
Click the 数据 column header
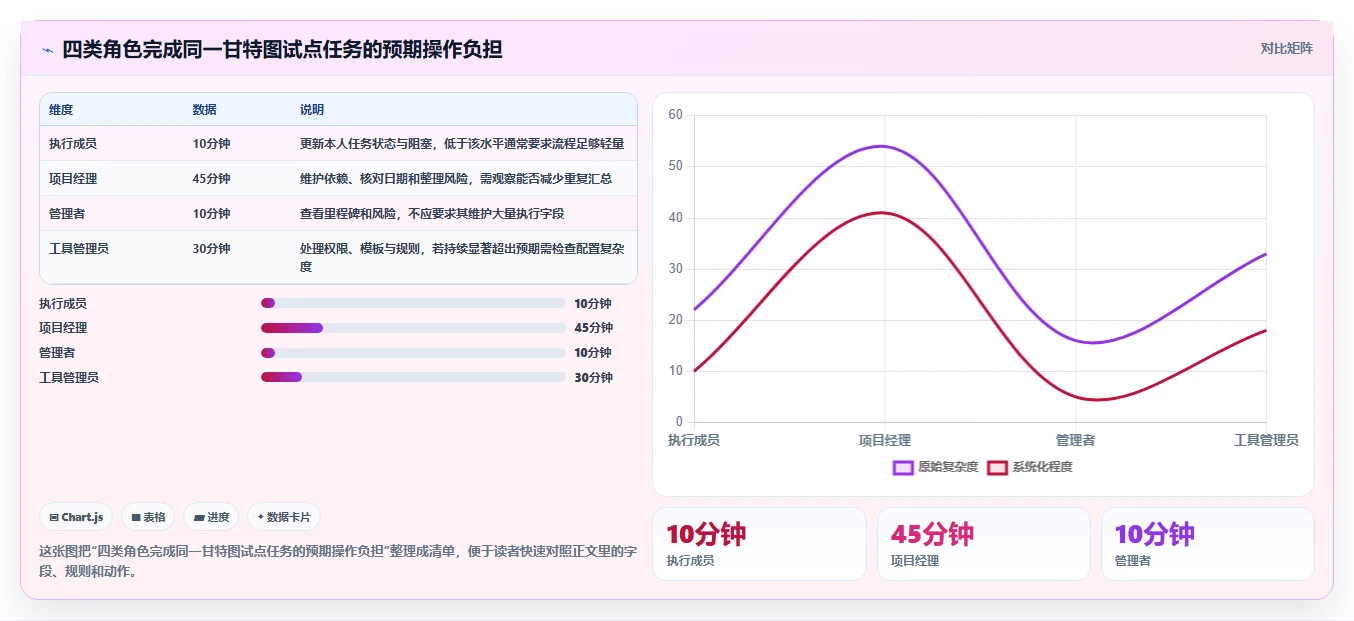pos(205,110)
